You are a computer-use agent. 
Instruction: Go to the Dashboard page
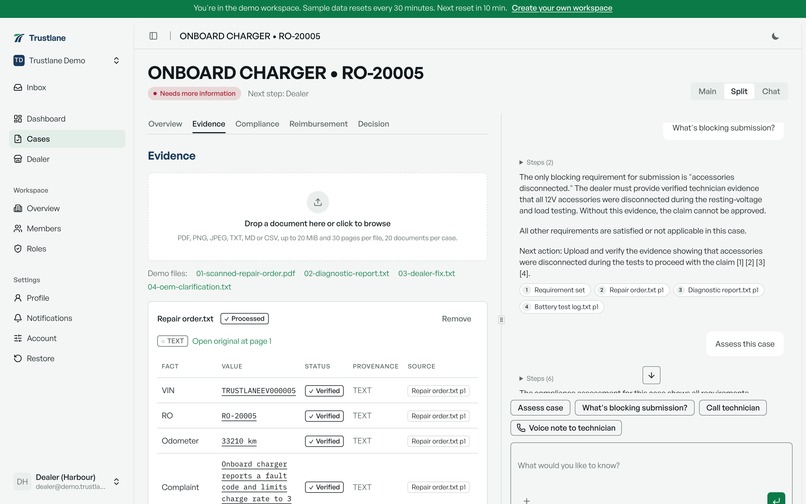click(x=67, y=119)
